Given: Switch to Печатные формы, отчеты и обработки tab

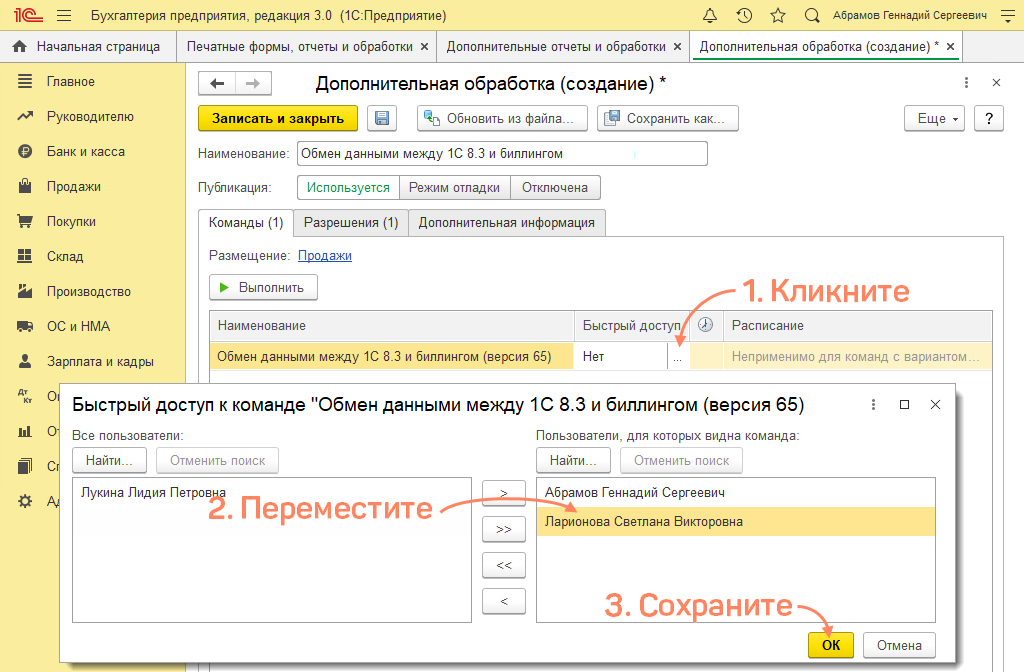Looking at the screenshot, I should [300, 46].
